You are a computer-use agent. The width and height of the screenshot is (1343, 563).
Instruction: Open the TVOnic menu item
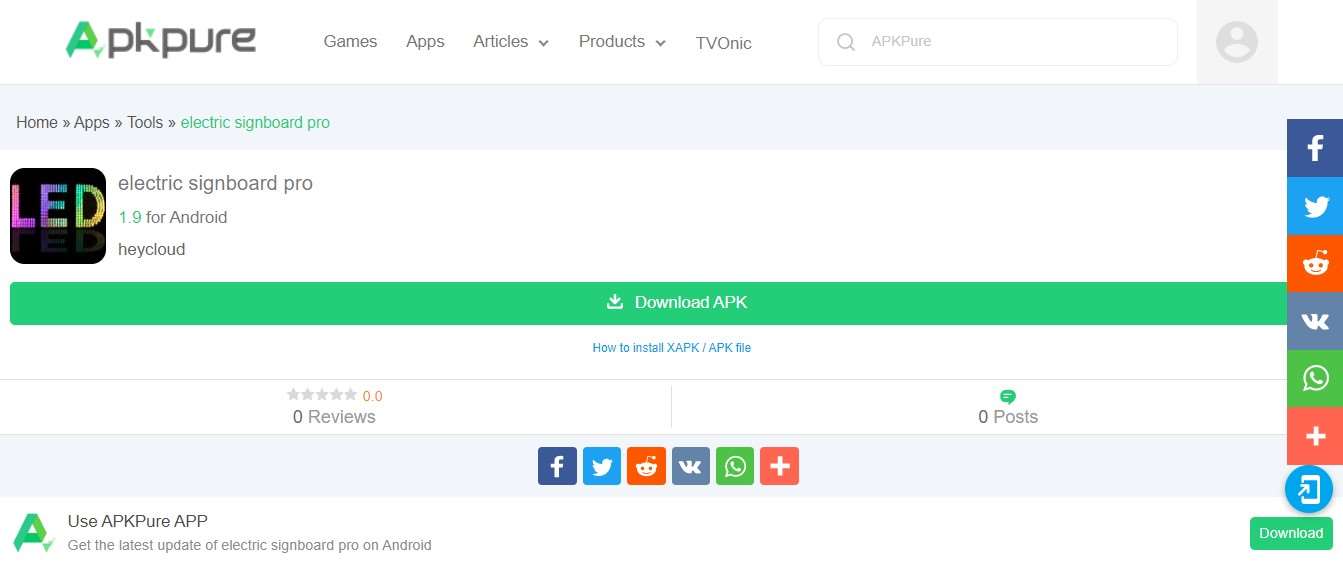click(x=723, y=43)
